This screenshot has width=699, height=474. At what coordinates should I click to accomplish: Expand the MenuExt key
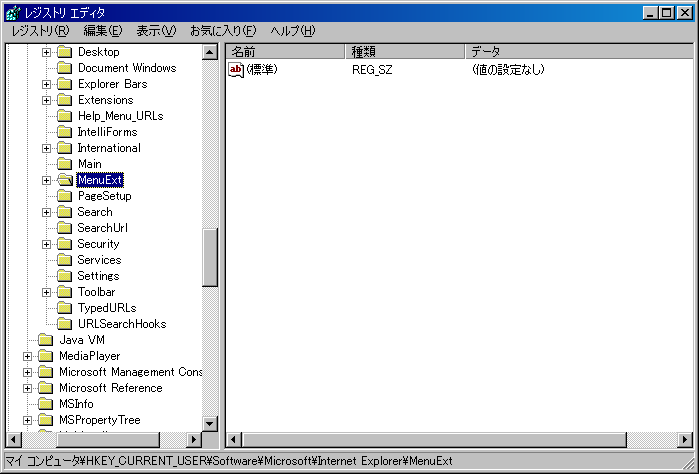(x=46, y=180)
